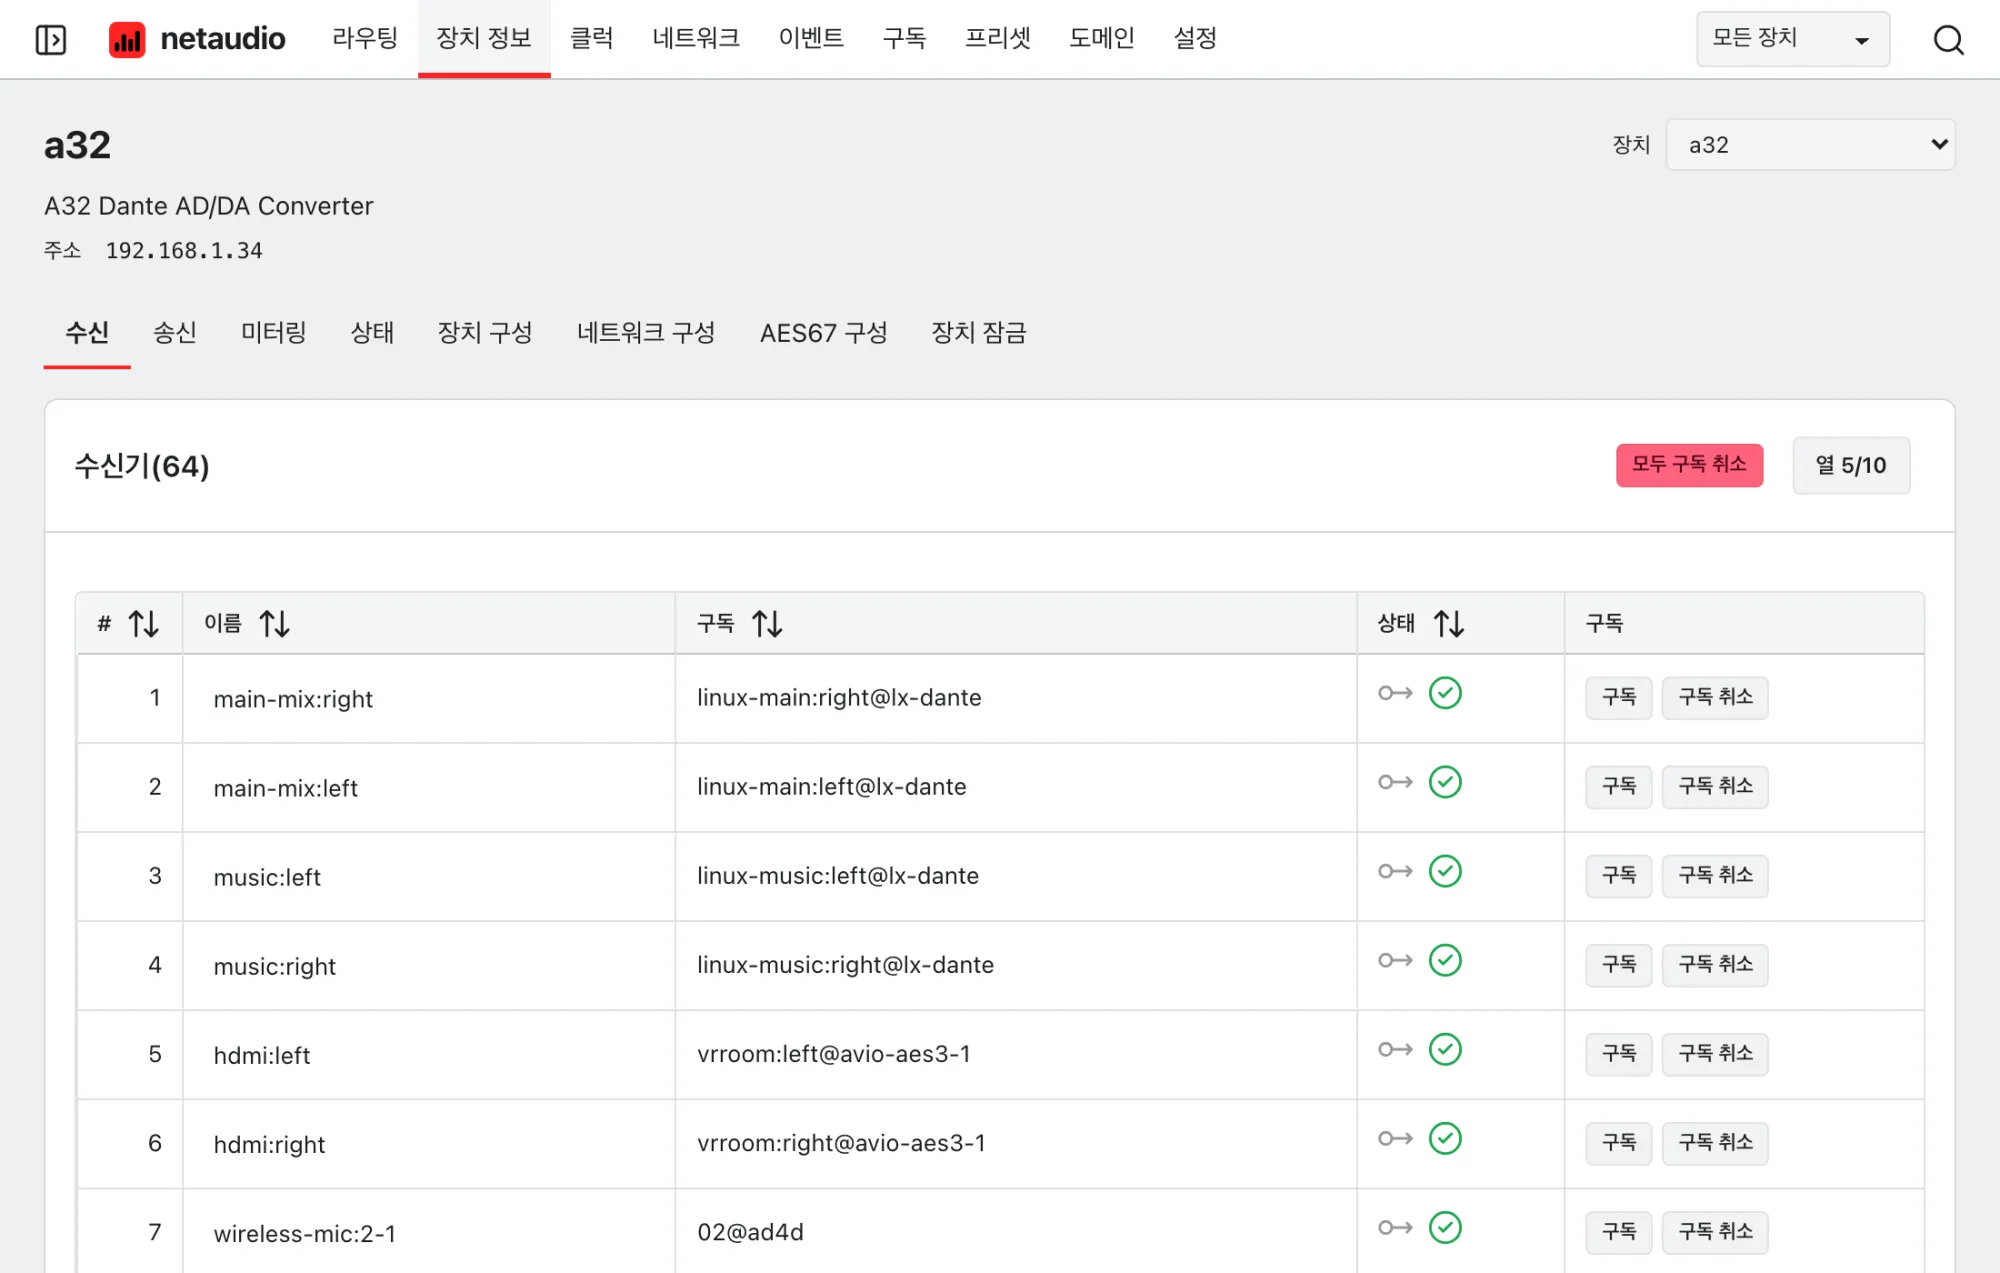Screen dimensions: 2000x1273
Task: Click the vrroom:left@avio-aes3-1 cell
Action: coord(1015,1054)
